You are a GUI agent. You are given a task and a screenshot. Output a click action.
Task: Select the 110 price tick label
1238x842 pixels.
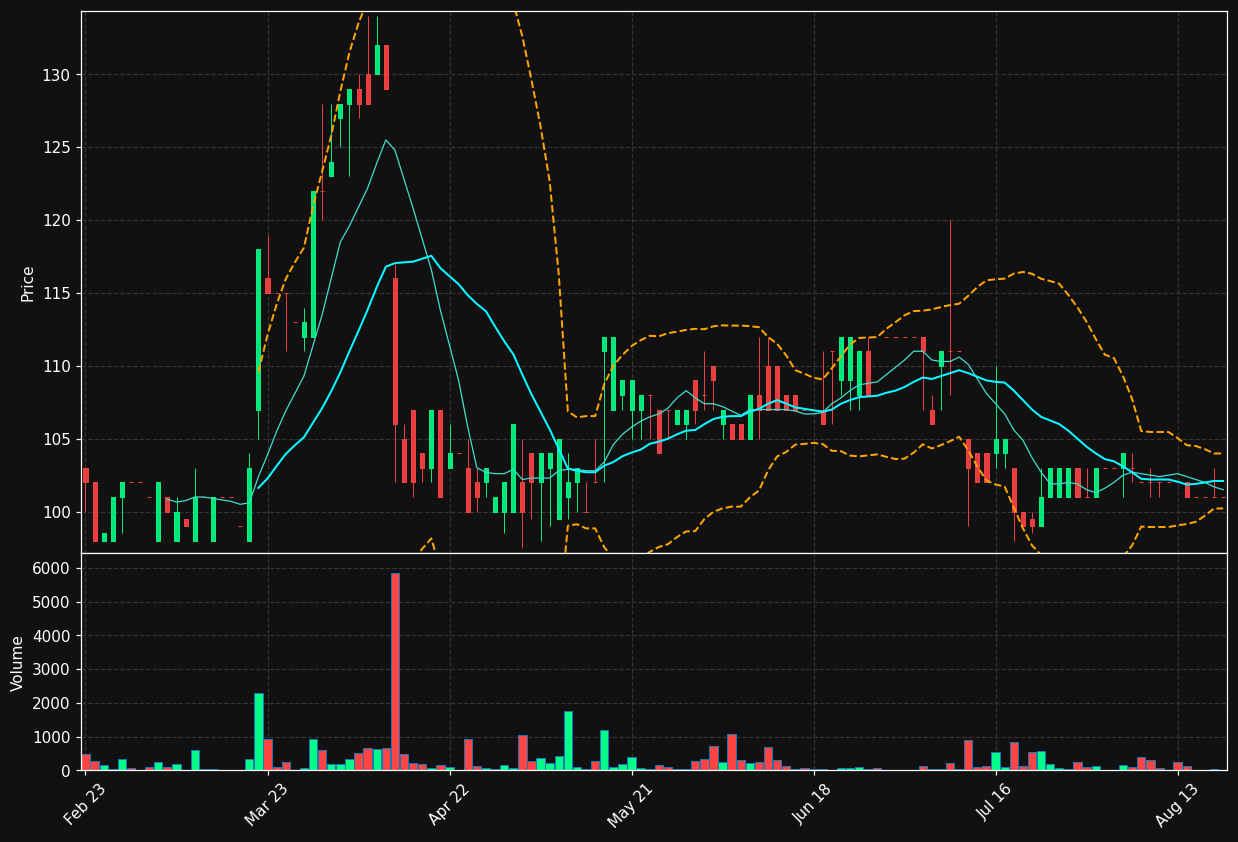(x=56, y=367)
